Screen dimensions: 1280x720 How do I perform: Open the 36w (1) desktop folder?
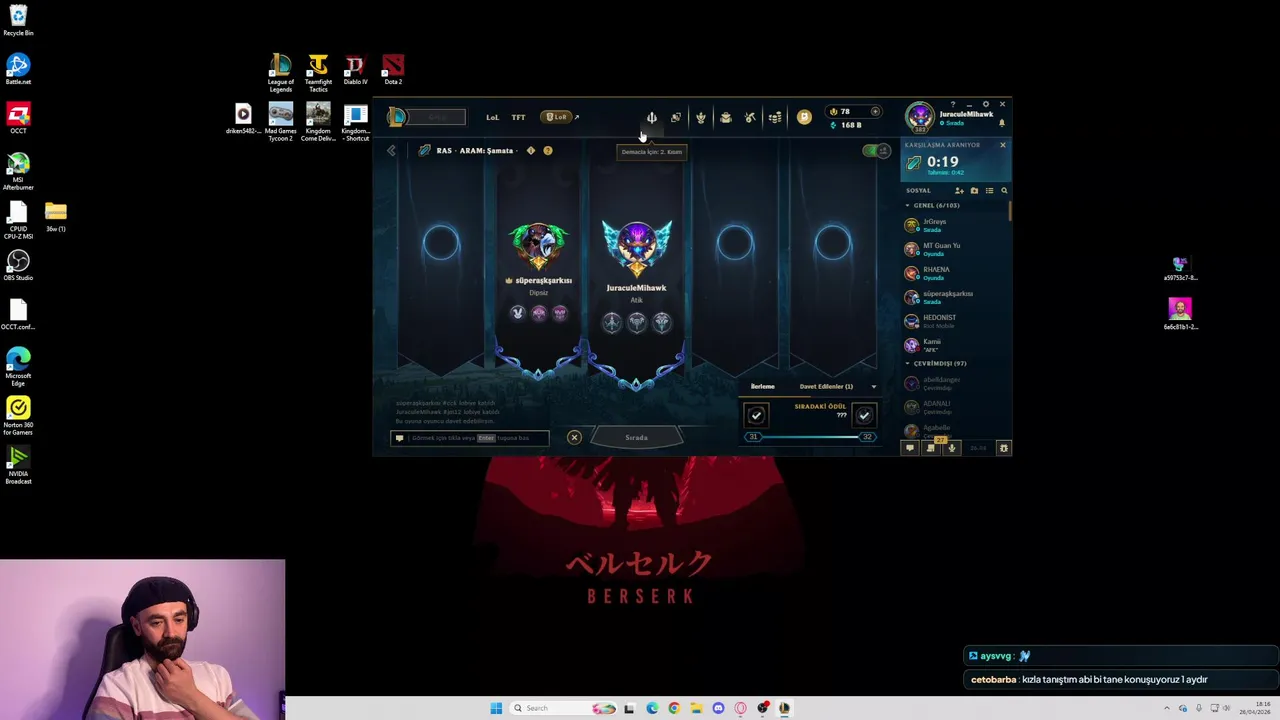pos(55,215)
